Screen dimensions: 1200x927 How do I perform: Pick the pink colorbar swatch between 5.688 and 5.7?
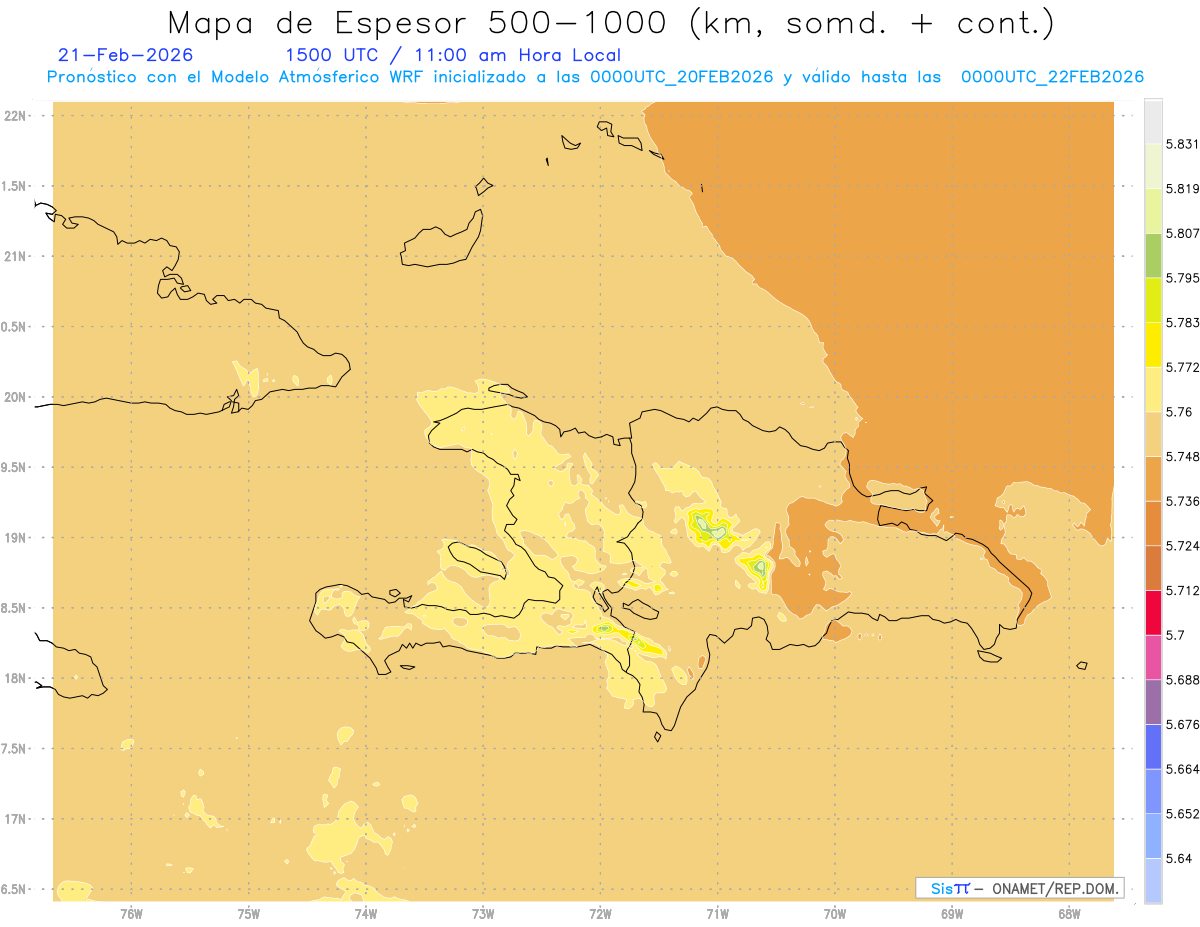1153,657
